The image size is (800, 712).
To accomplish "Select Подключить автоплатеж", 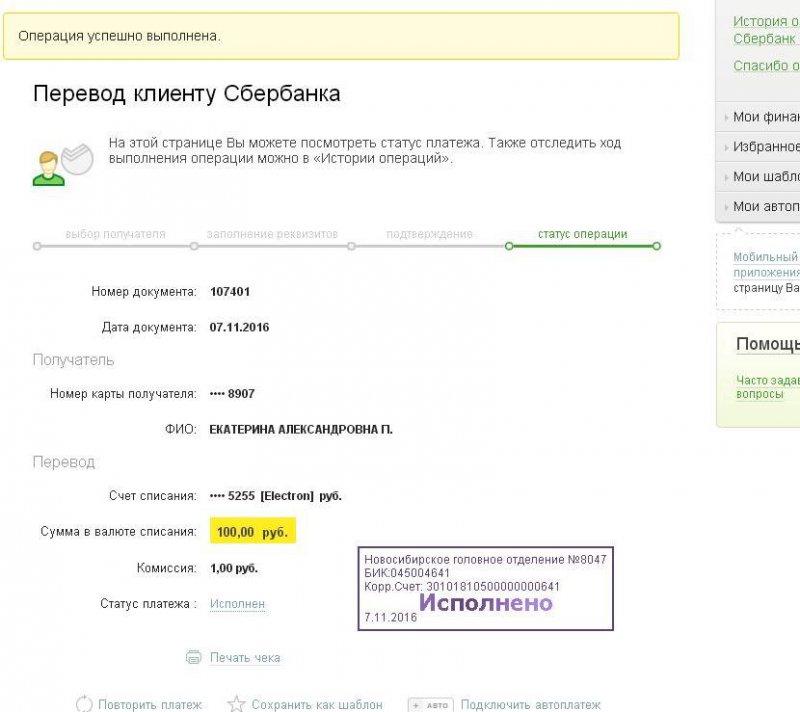I will point(531,704).
